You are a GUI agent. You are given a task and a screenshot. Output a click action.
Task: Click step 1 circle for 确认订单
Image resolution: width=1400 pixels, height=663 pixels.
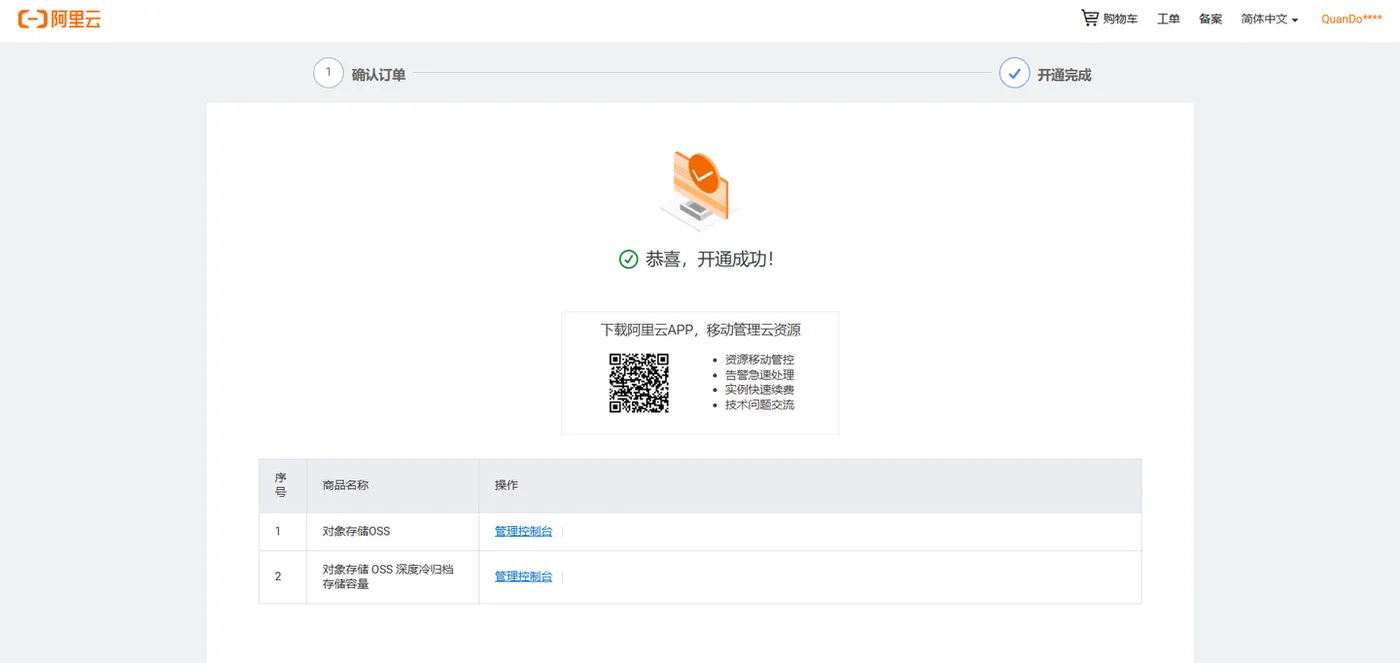point(328,73)
